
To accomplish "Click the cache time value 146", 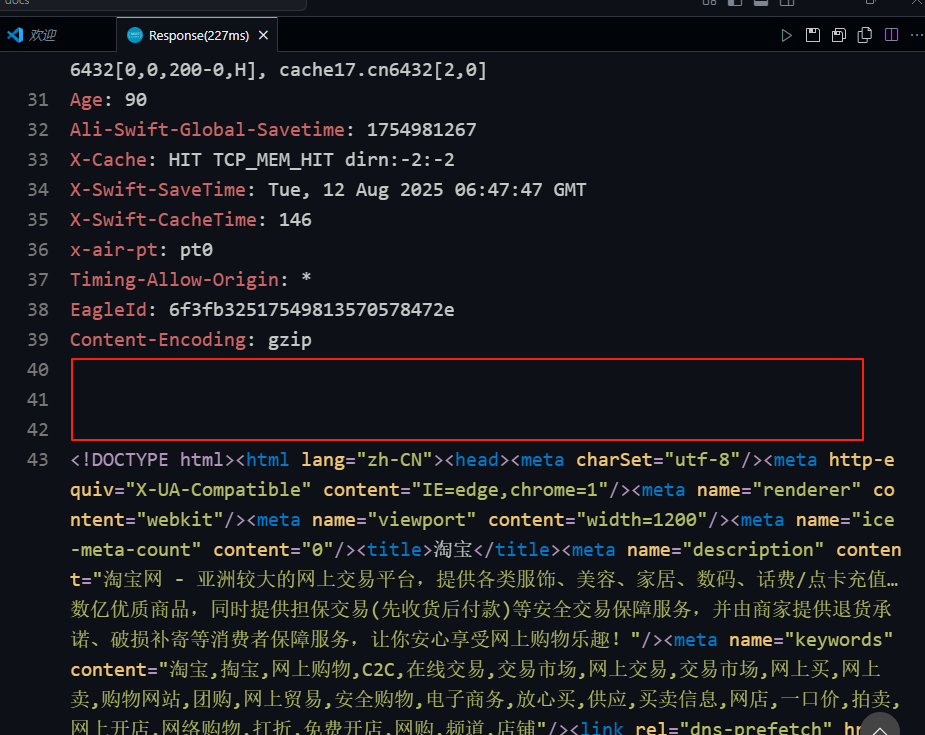I will (x=295, y=220).
